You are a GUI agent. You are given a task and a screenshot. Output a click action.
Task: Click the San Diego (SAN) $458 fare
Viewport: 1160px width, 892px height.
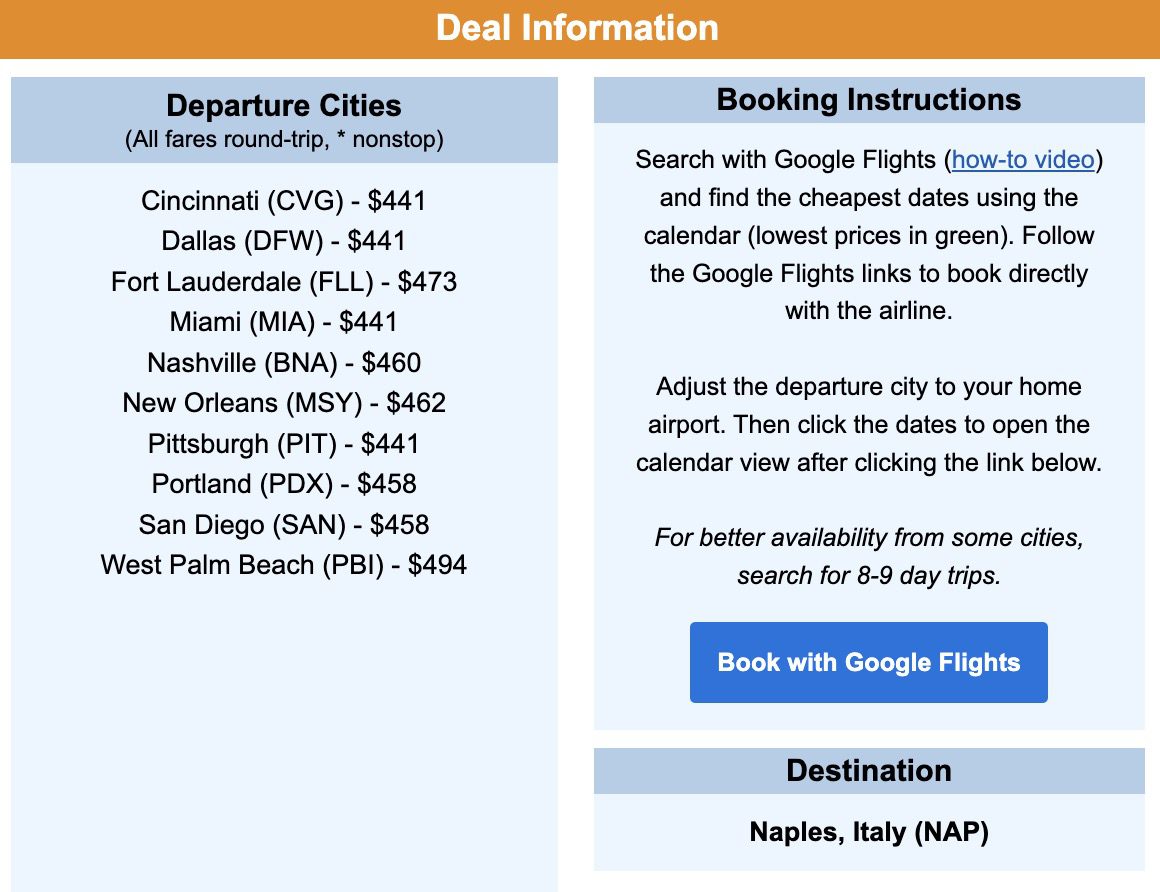pos(283,524)
